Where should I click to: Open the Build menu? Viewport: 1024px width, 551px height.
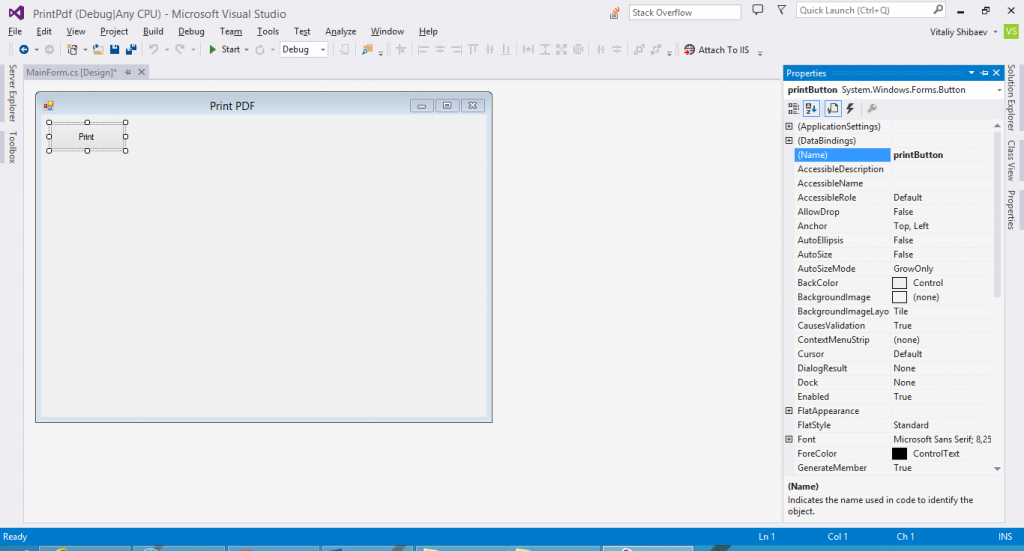(x=153, y=31)
